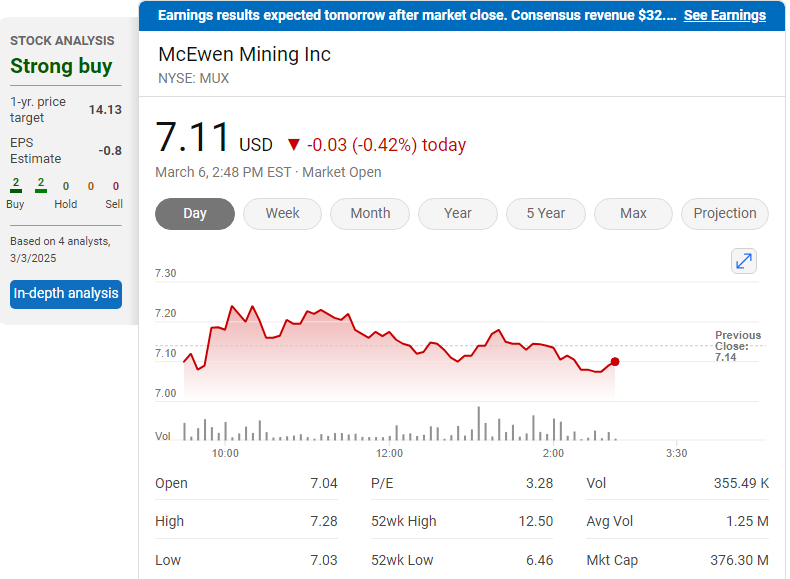The width and height of the screenshot is (790, 579).
Task: Click the Hold analyst rating count
Action: 66,186
